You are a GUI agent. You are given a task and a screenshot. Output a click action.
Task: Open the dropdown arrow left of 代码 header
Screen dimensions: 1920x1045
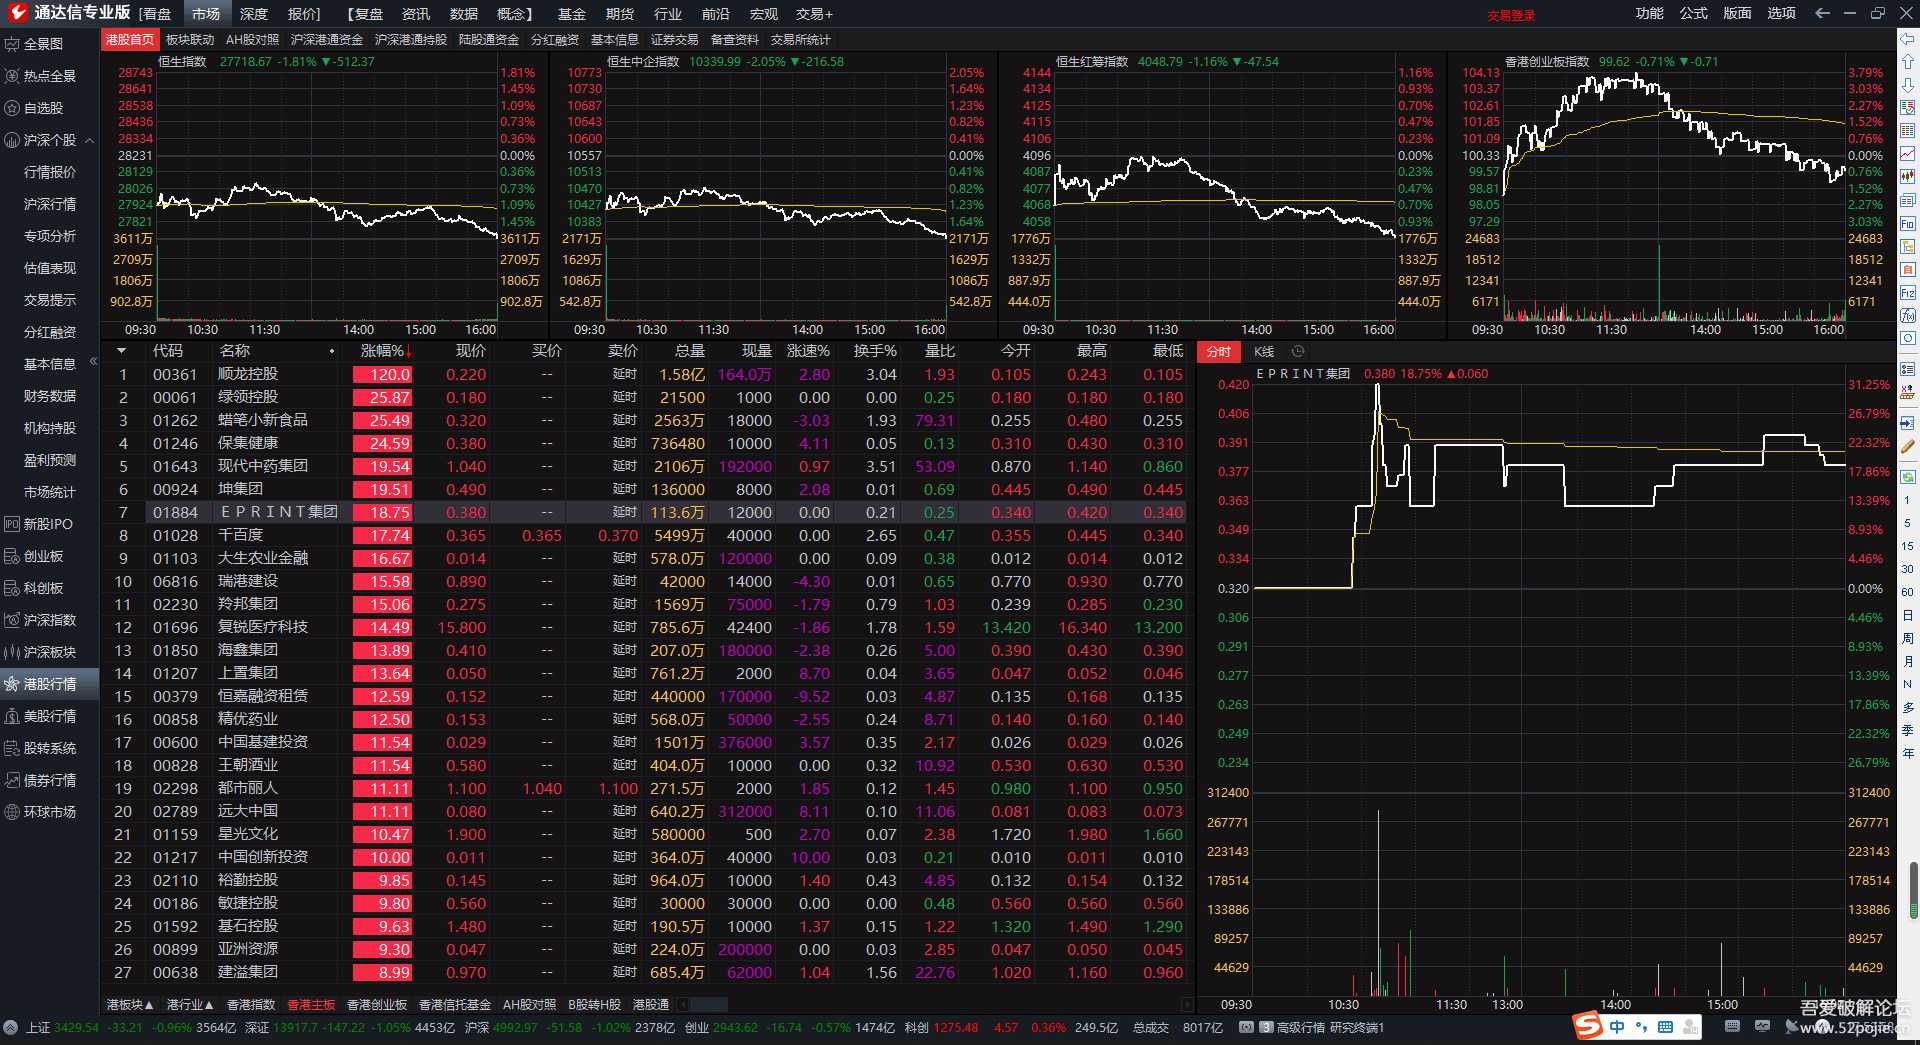pos(121,351)
